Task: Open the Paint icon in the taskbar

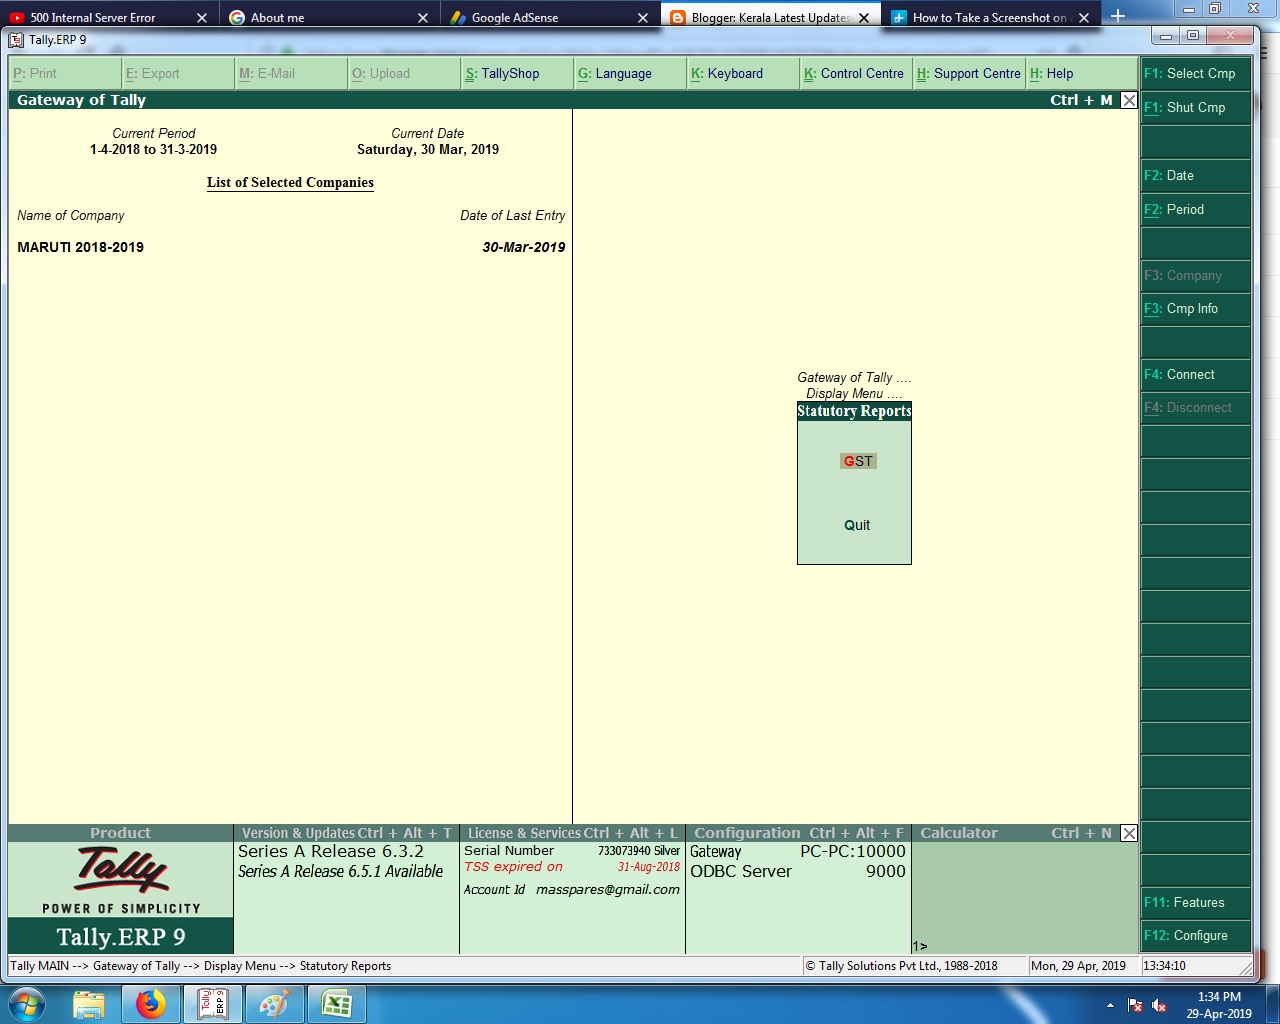Action: pos(274,1004)
